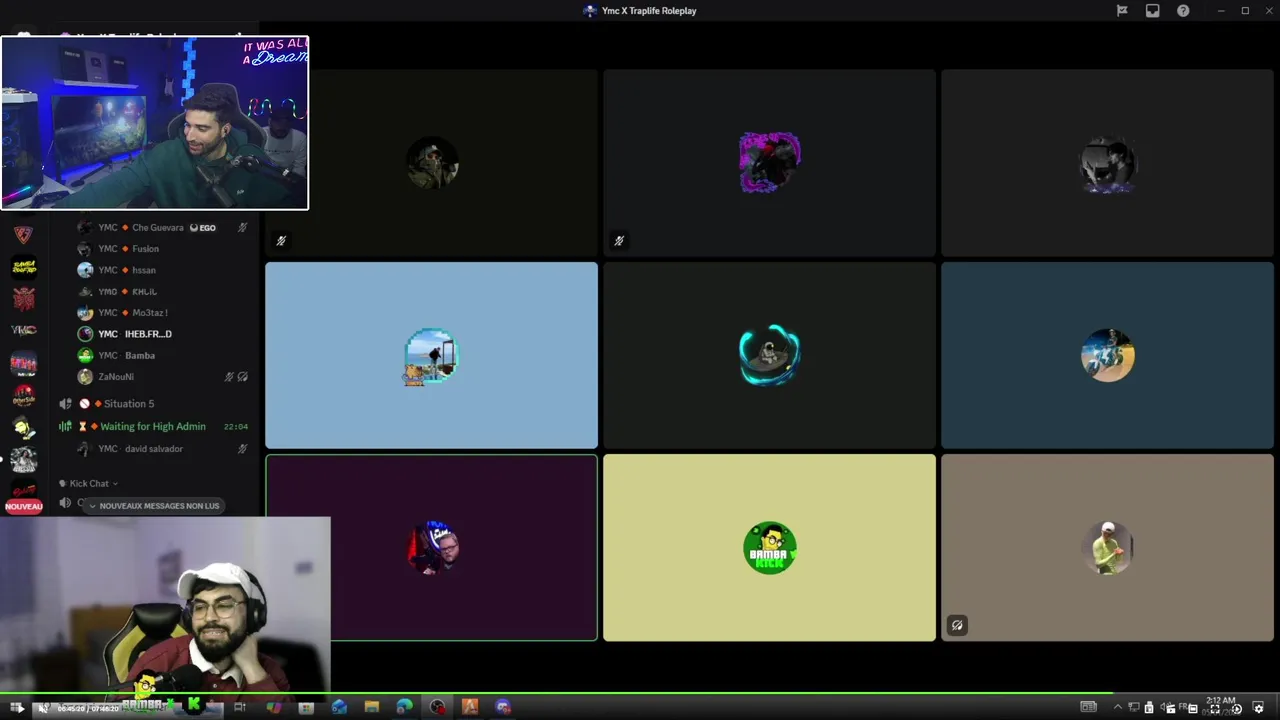Jump to NOUVEAUX MESSAGES NON LUS
This screenshot has width=1280, height=720.
click(x=152, y=506)
